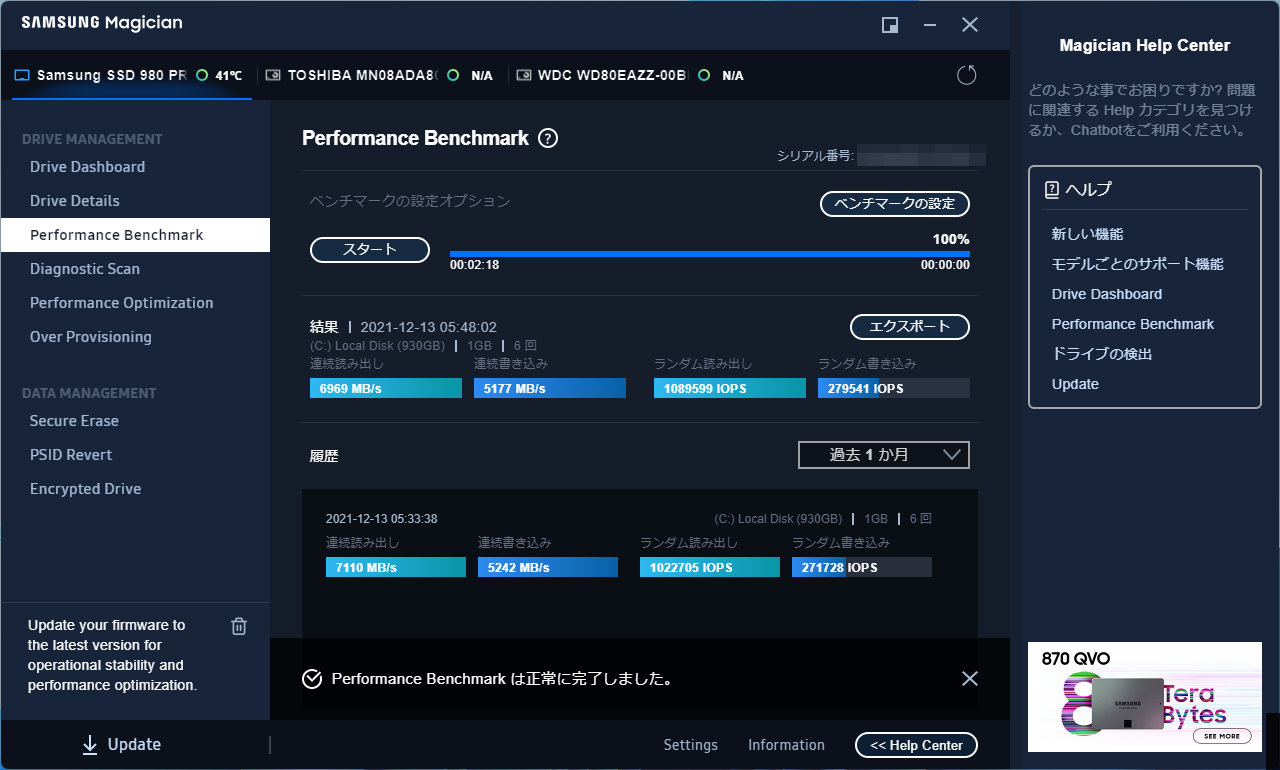
Task: Select the TOSHIBA MN08ADA drive tab
Action: (380, 75)
